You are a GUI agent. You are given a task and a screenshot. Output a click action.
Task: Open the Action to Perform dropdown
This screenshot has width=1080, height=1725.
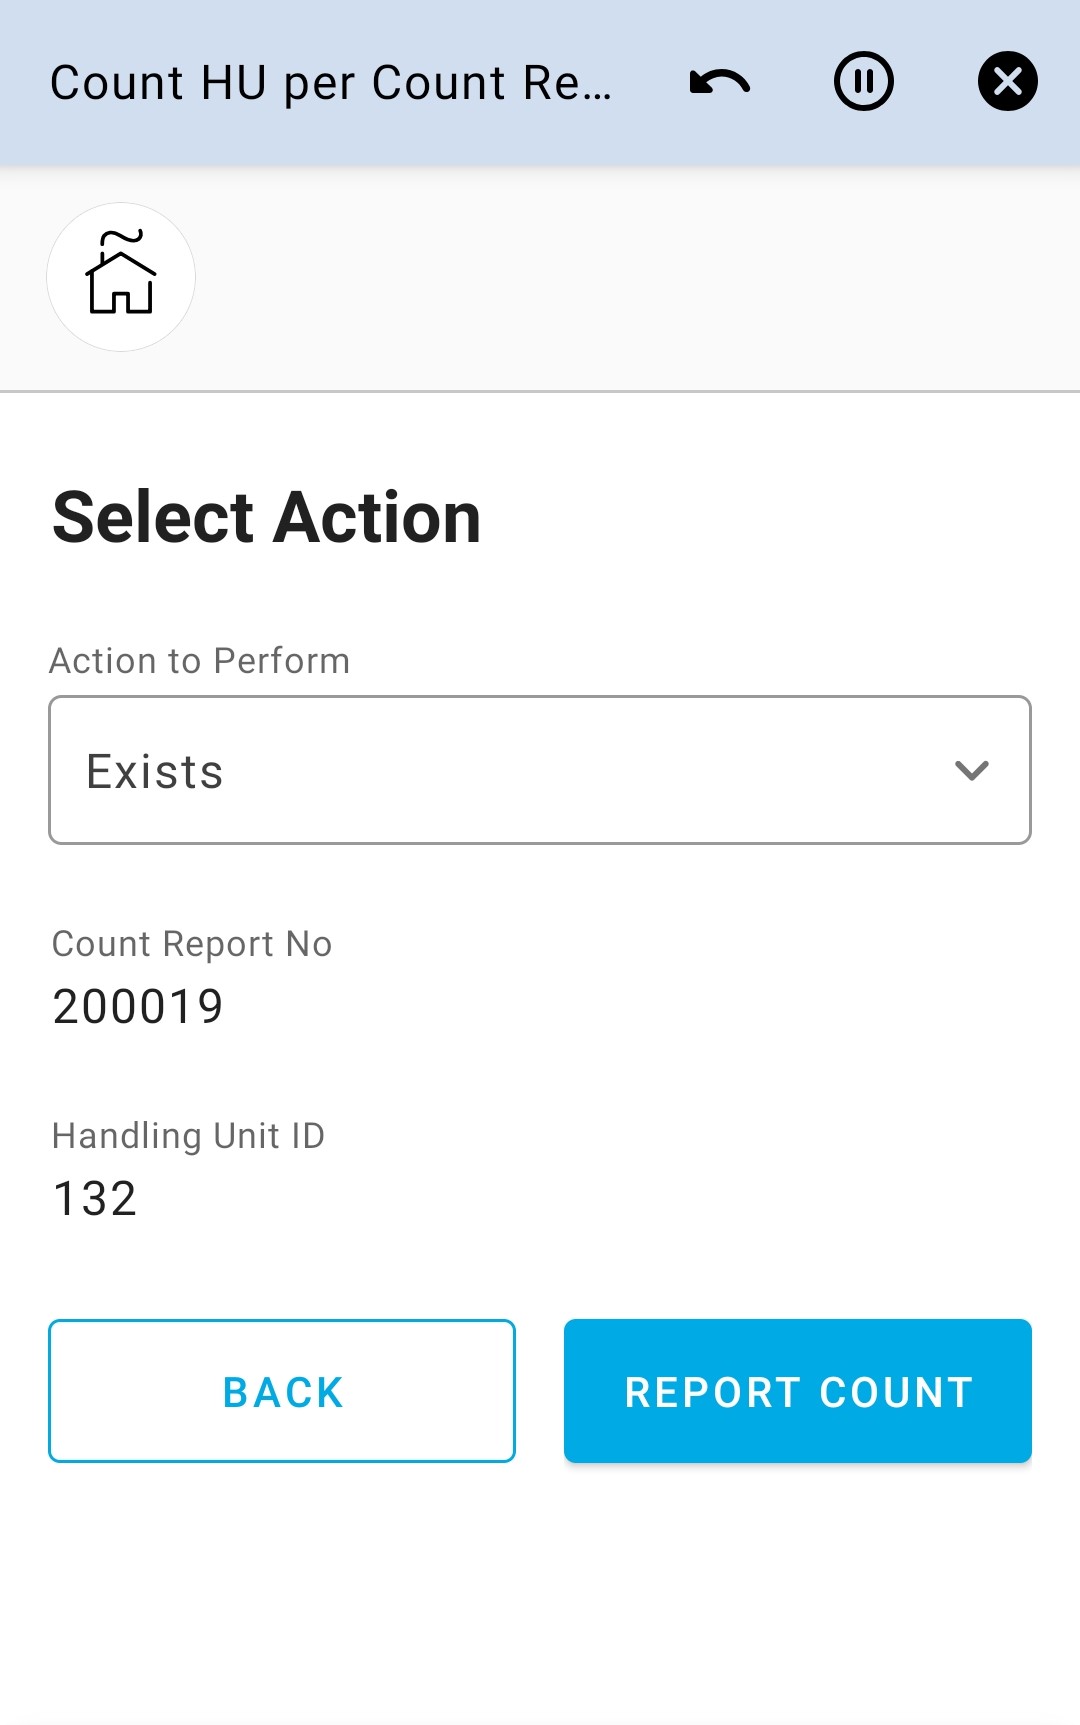540,770
